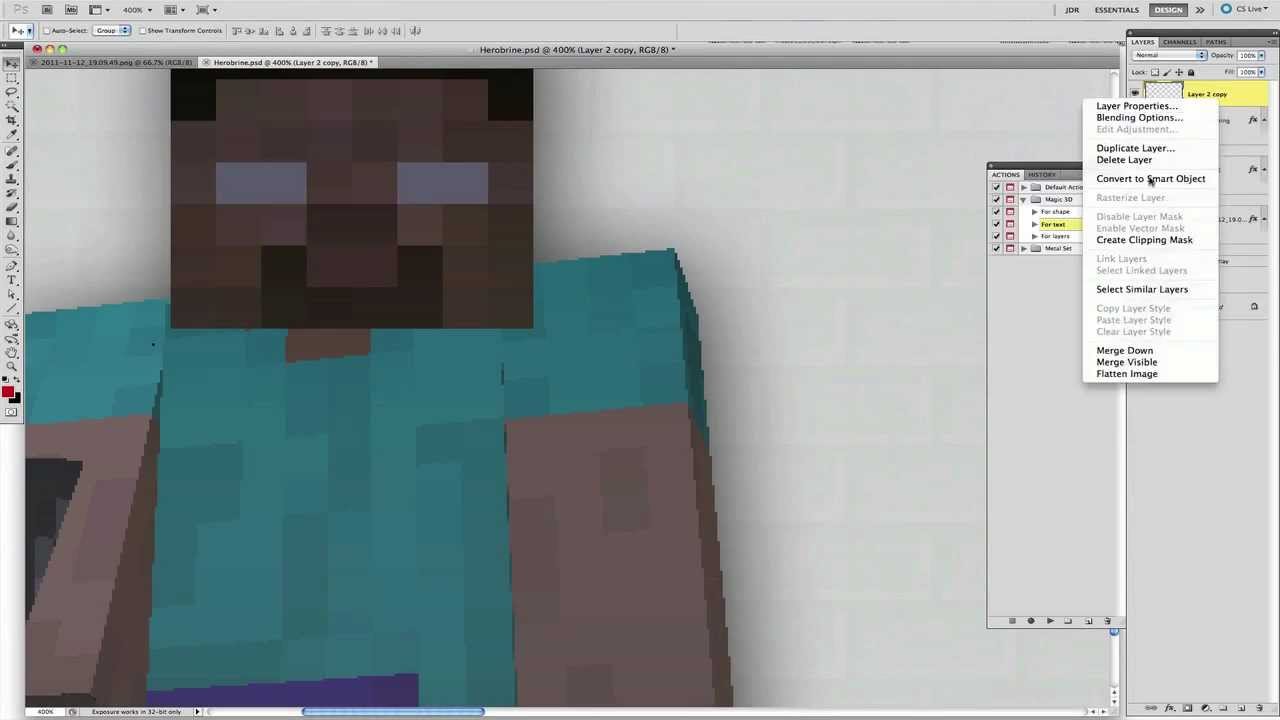This screenshot has height=720, width=1280.
Task: Select the Move tool in toolbox
Action: pos(11,63)
